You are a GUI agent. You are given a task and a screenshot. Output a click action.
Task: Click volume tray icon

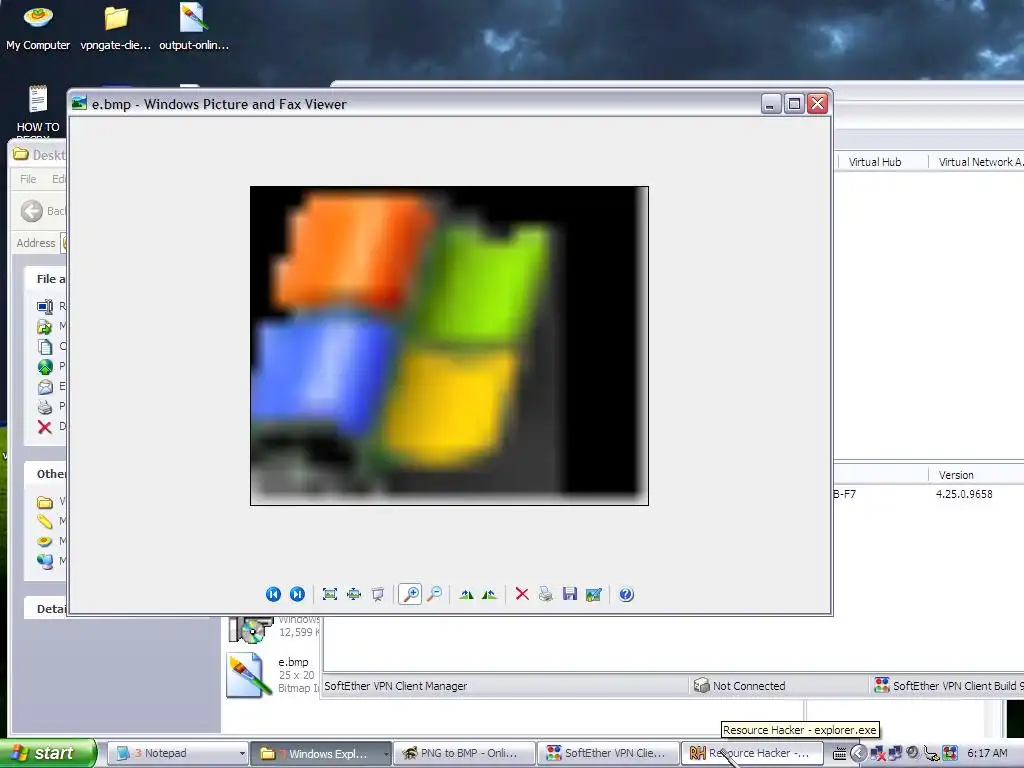(912, 753)
